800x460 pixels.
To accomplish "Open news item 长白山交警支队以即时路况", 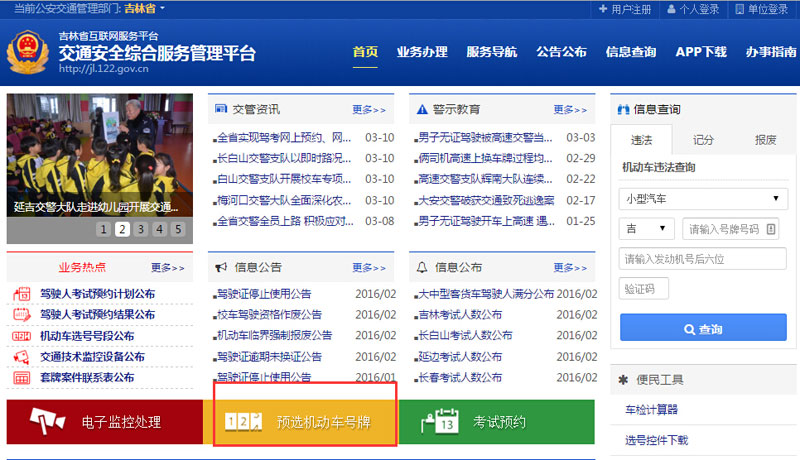I will pyautogui.click(x=284, y=159).
